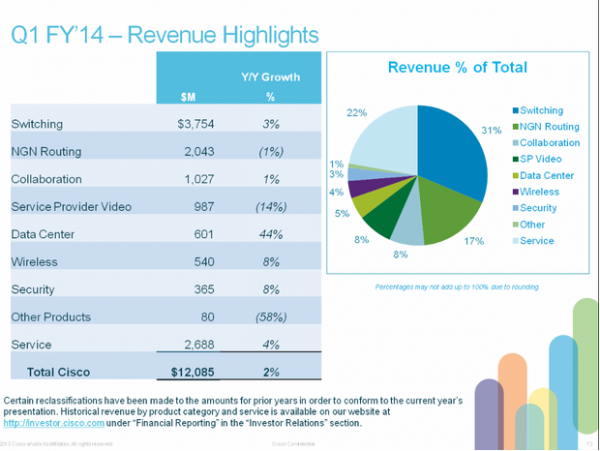Click the NGN Routing row label in table
The height and width of the screenshot is (451, 600).
pos(46,151)
